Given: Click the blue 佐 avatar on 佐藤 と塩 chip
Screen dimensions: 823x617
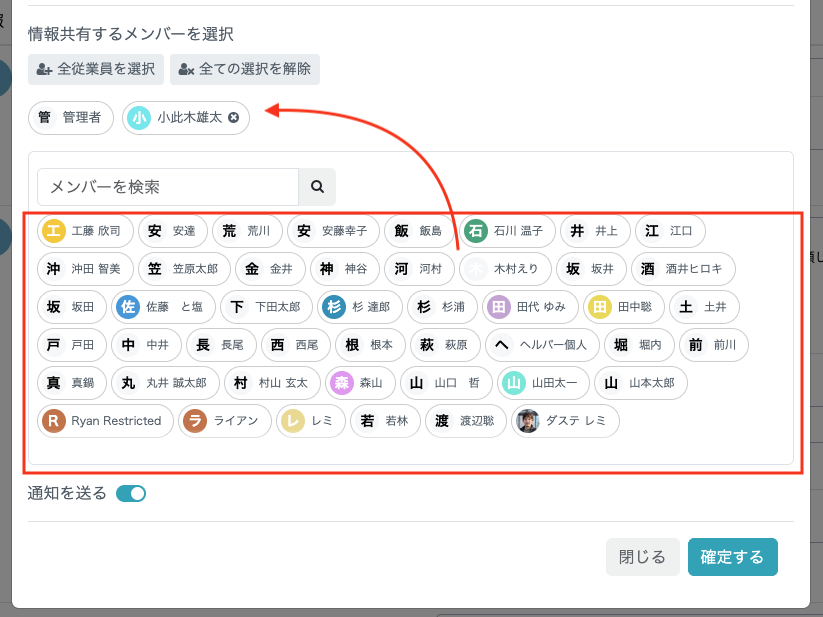Looking at the screenshot, I should (128, 307).
